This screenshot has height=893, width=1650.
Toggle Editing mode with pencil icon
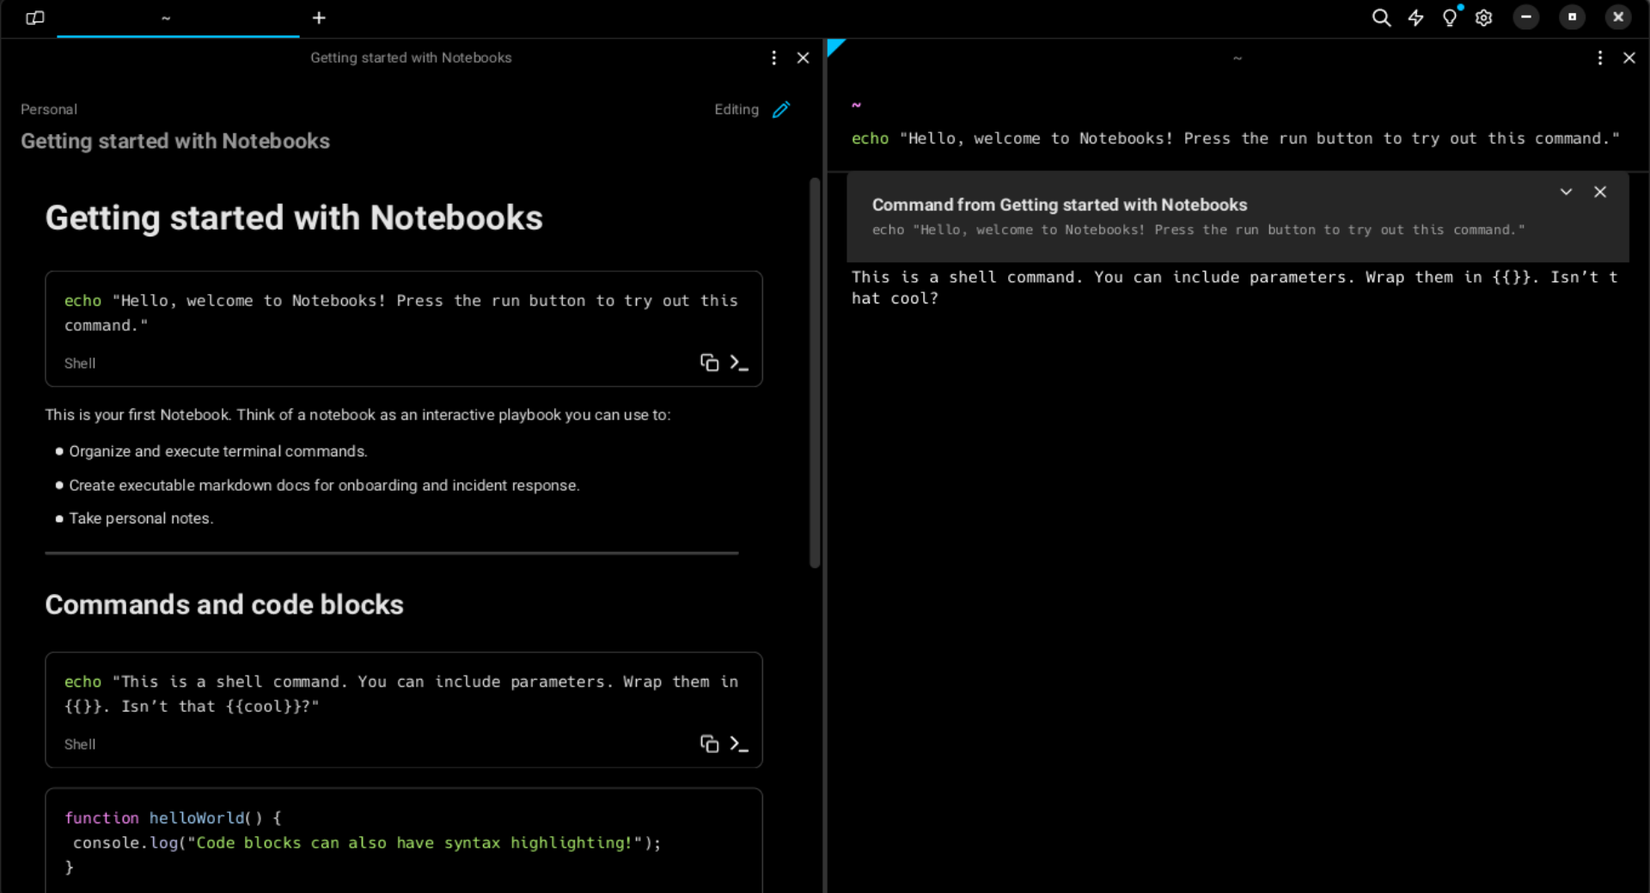click(781, 110)
